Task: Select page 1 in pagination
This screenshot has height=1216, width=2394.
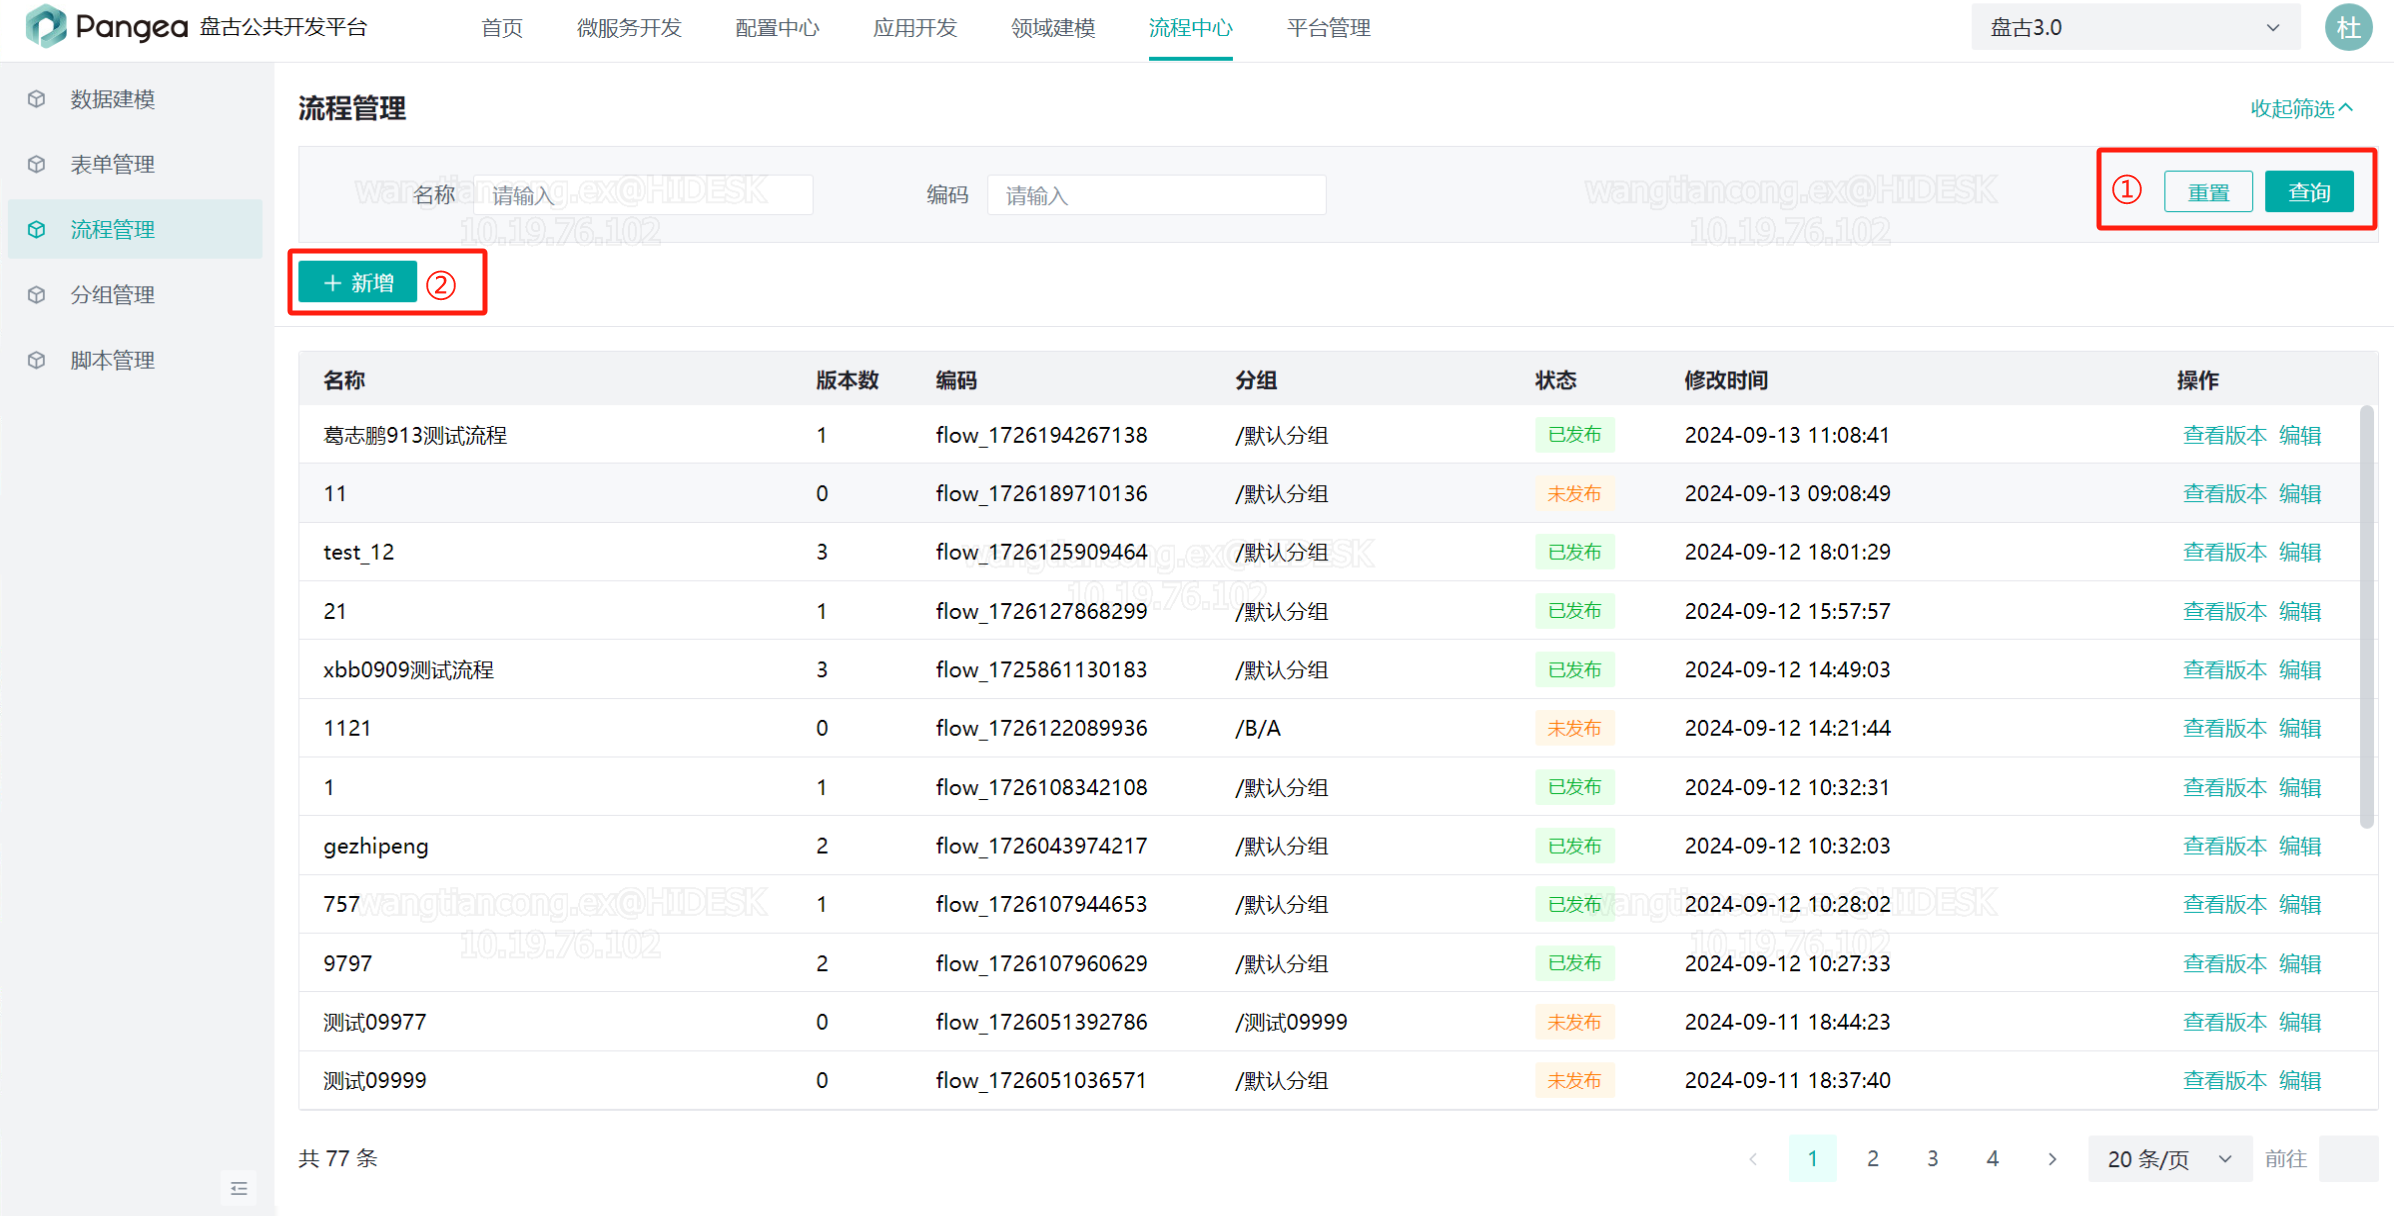Action: (x=1813, y=1159)
